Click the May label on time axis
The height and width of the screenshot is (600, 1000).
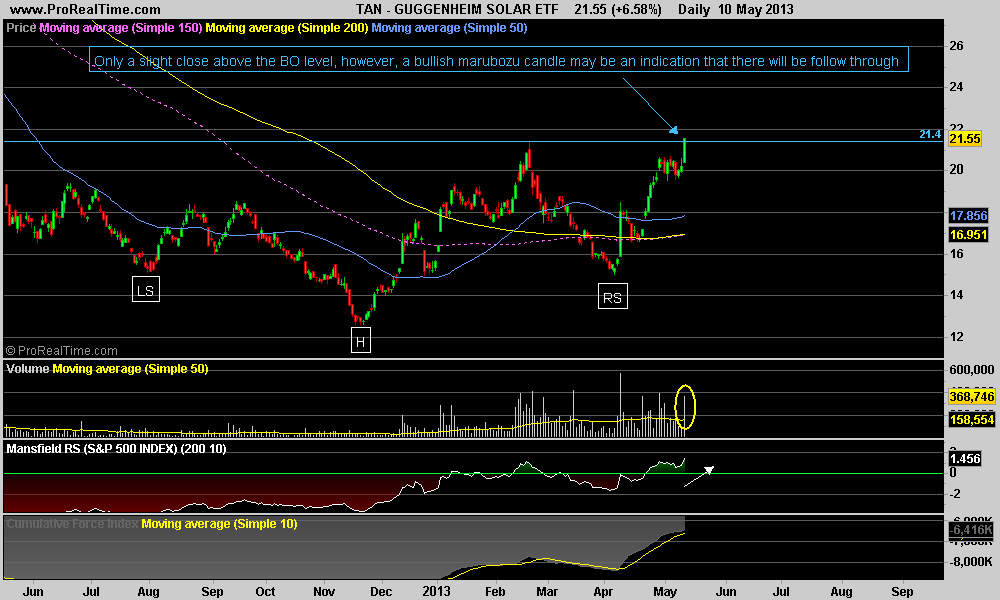pyautogui.click(x=665, y=591)
